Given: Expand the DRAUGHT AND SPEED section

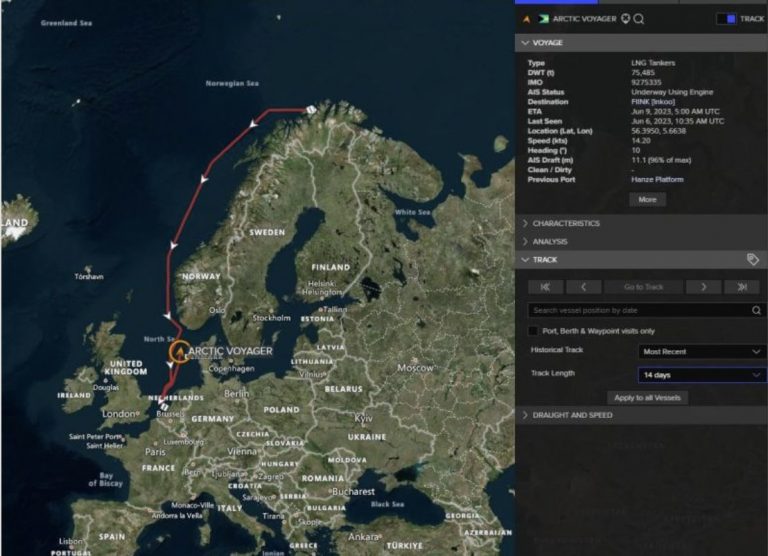Looking at the screenshot, I should click(641, 415).
